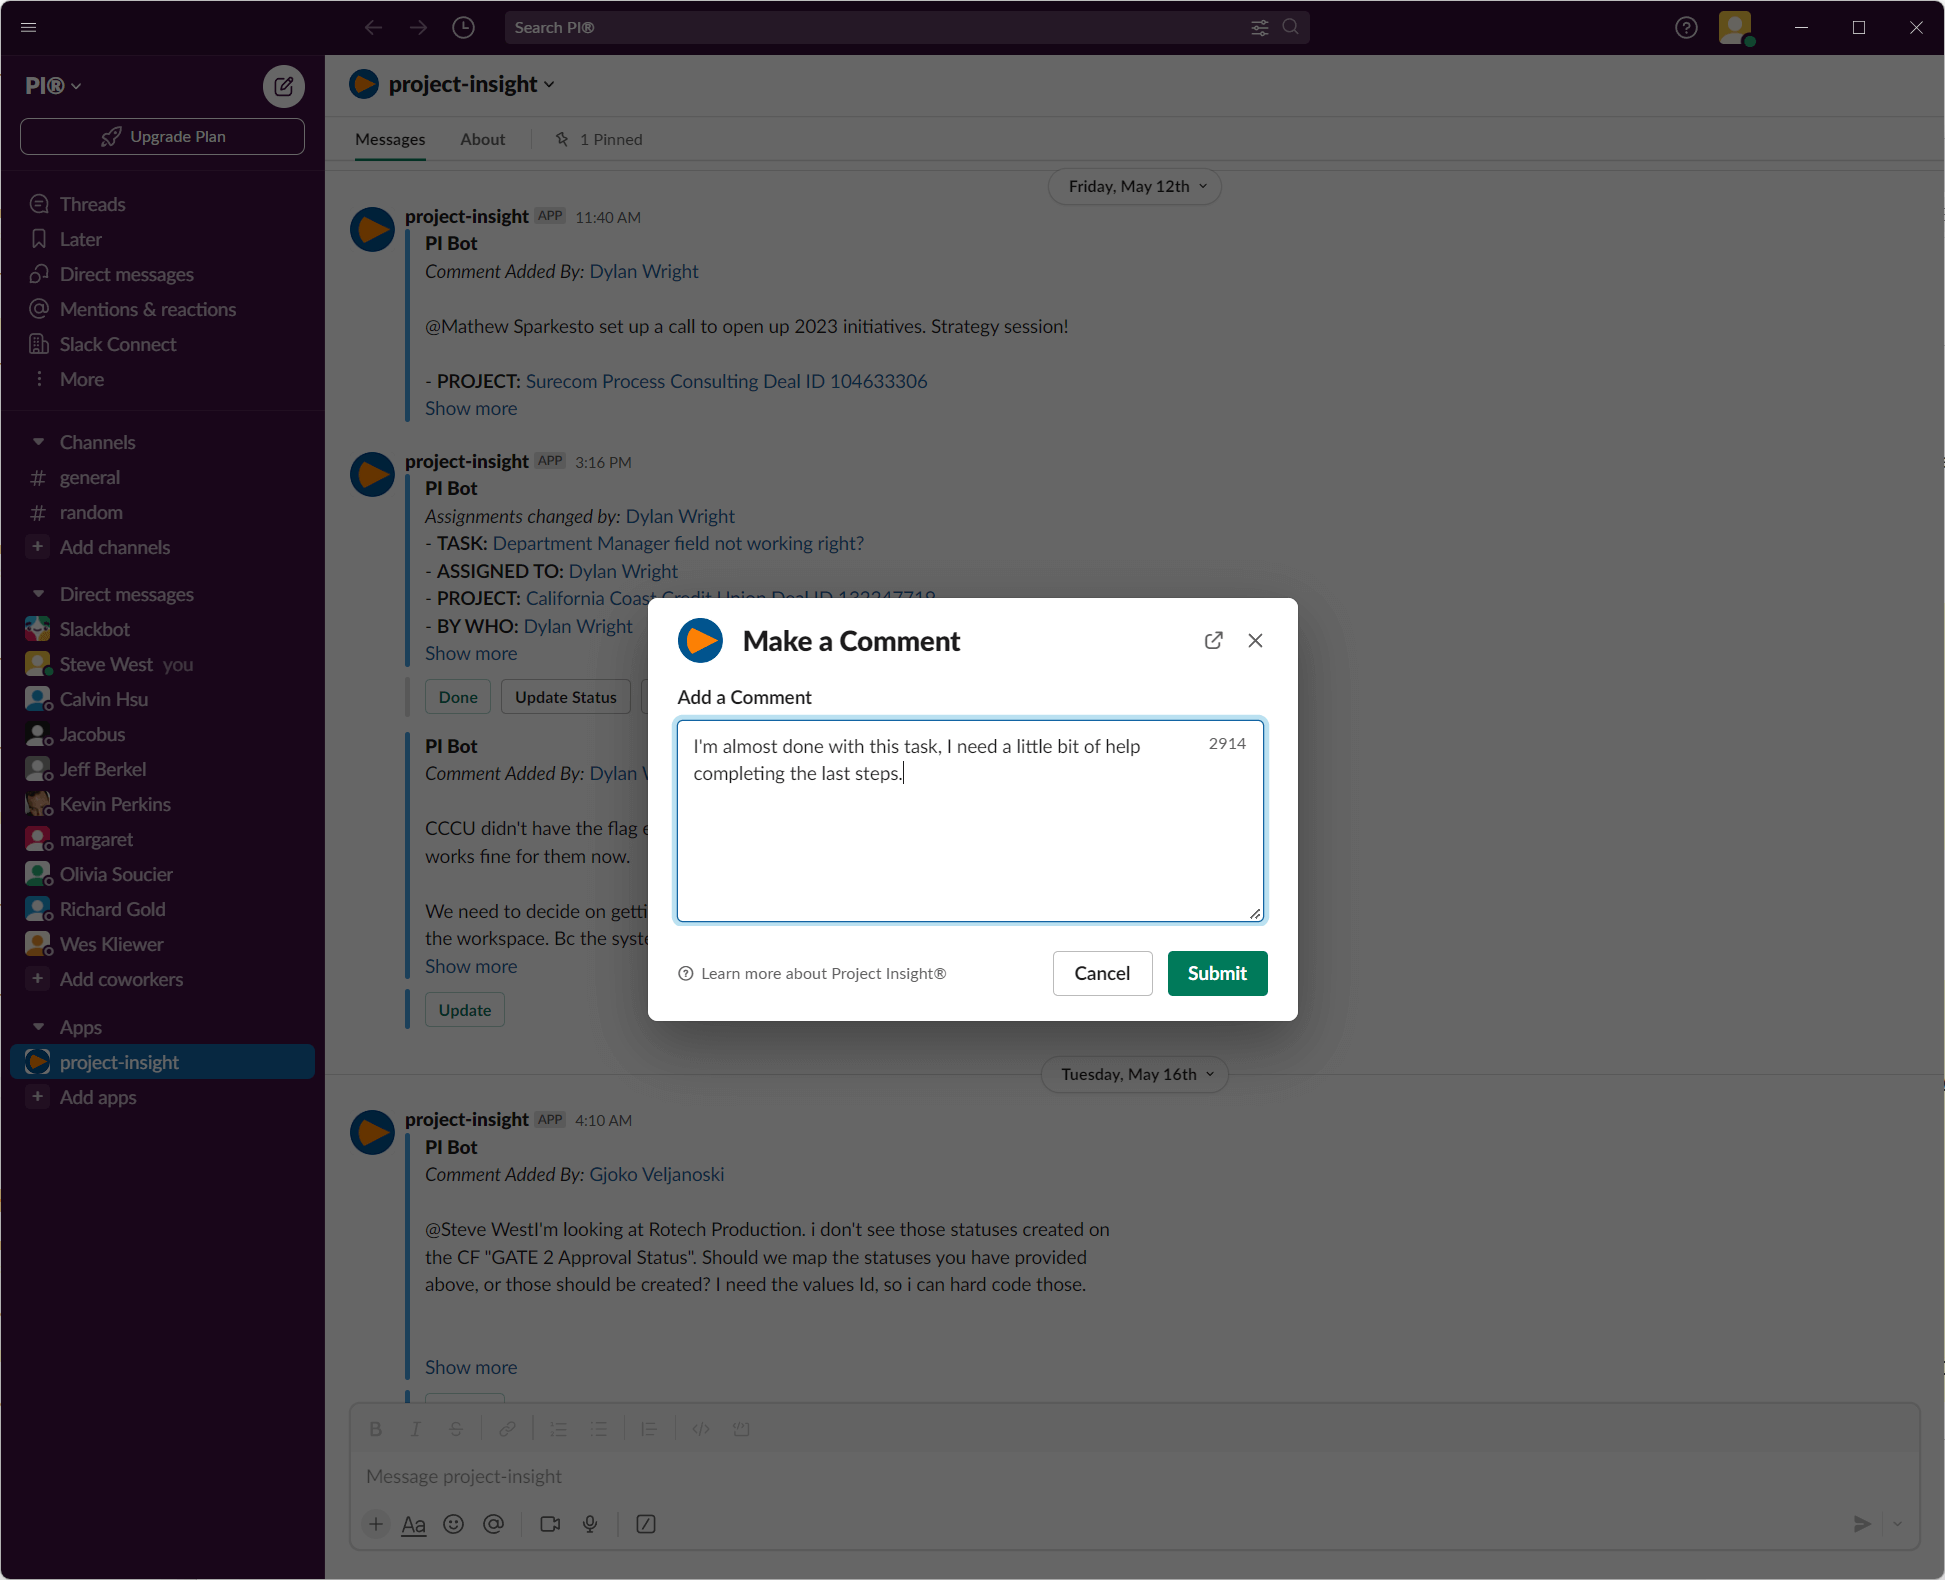Open the user profile avatar

(x=1735, y=27)
